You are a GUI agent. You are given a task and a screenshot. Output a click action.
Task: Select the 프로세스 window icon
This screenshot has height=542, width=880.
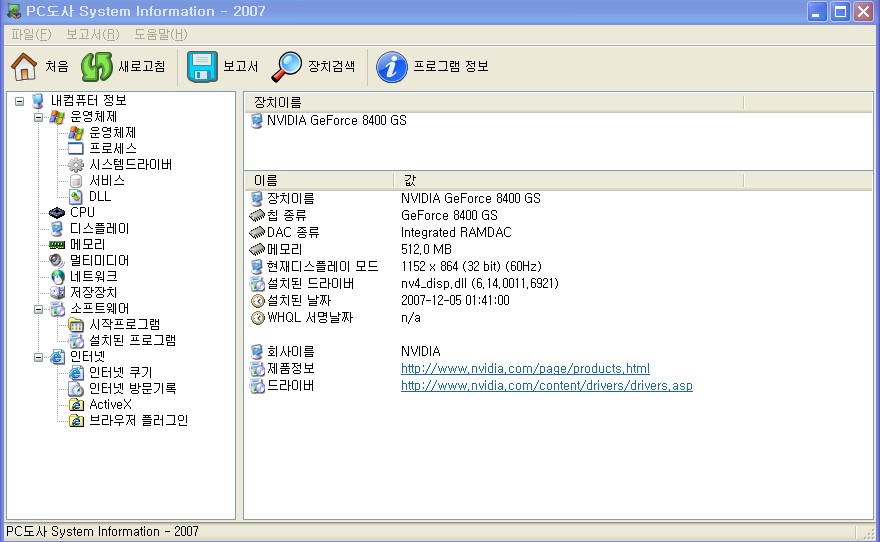(76, 149)
